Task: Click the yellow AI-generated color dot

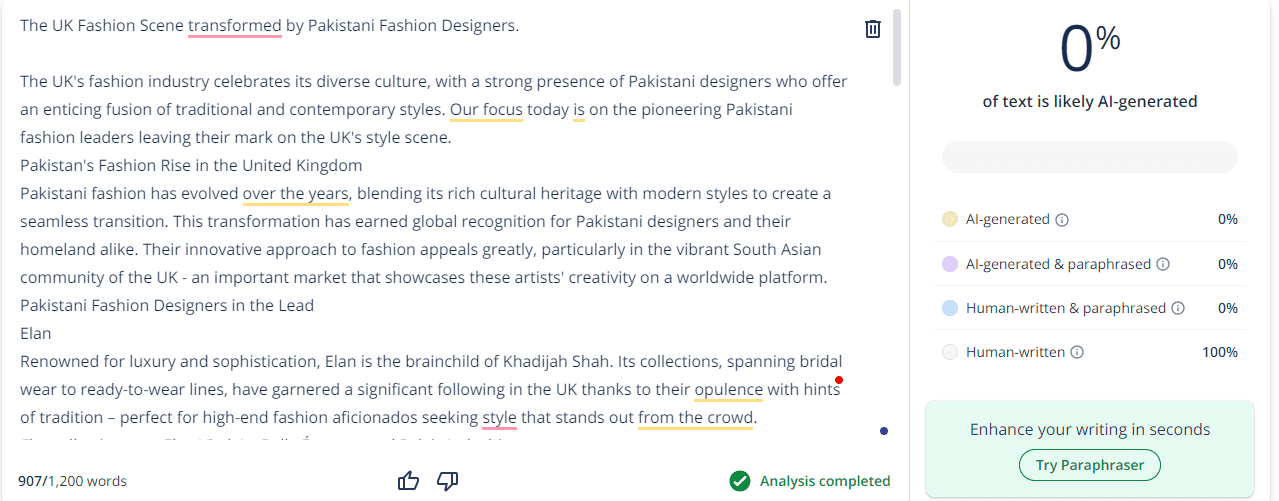Action: pyautogui.click(x=950, y=219)
